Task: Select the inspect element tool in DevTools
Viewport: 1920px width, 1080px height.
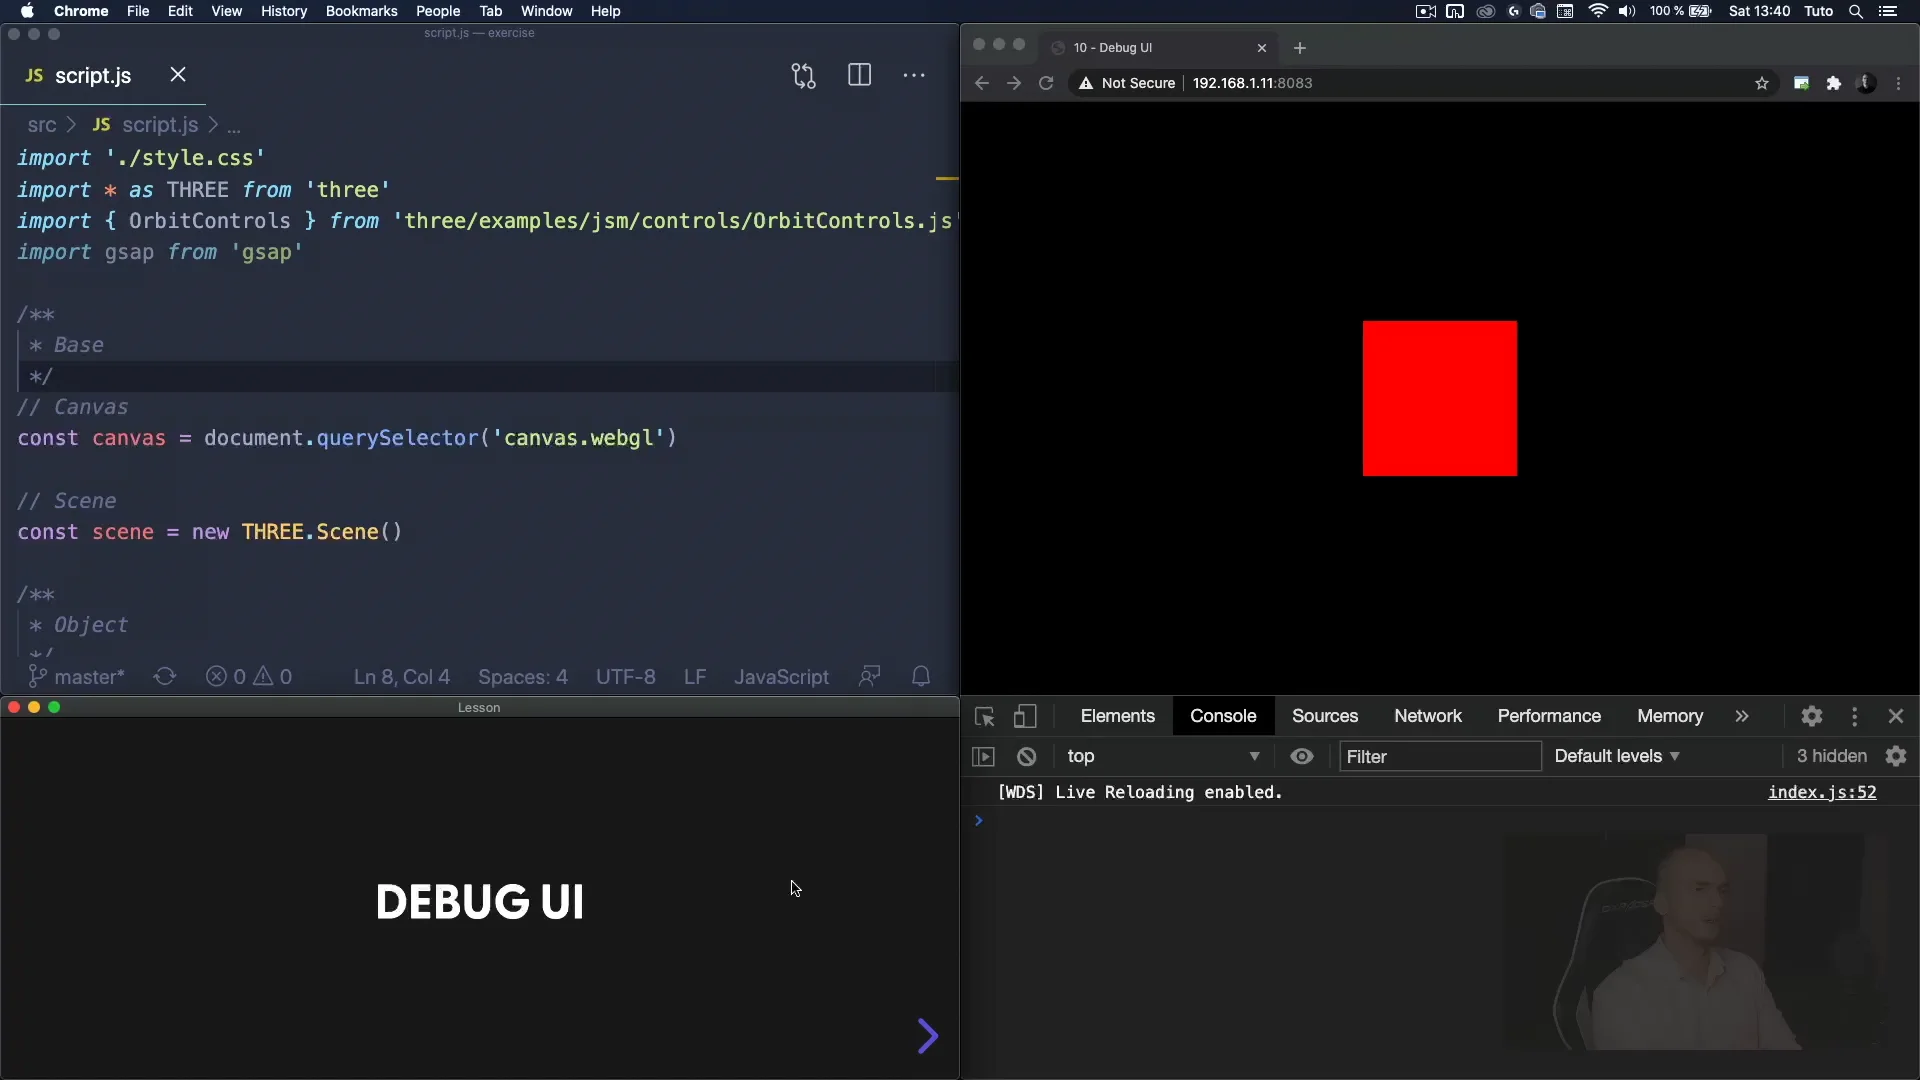Action: 985,716
